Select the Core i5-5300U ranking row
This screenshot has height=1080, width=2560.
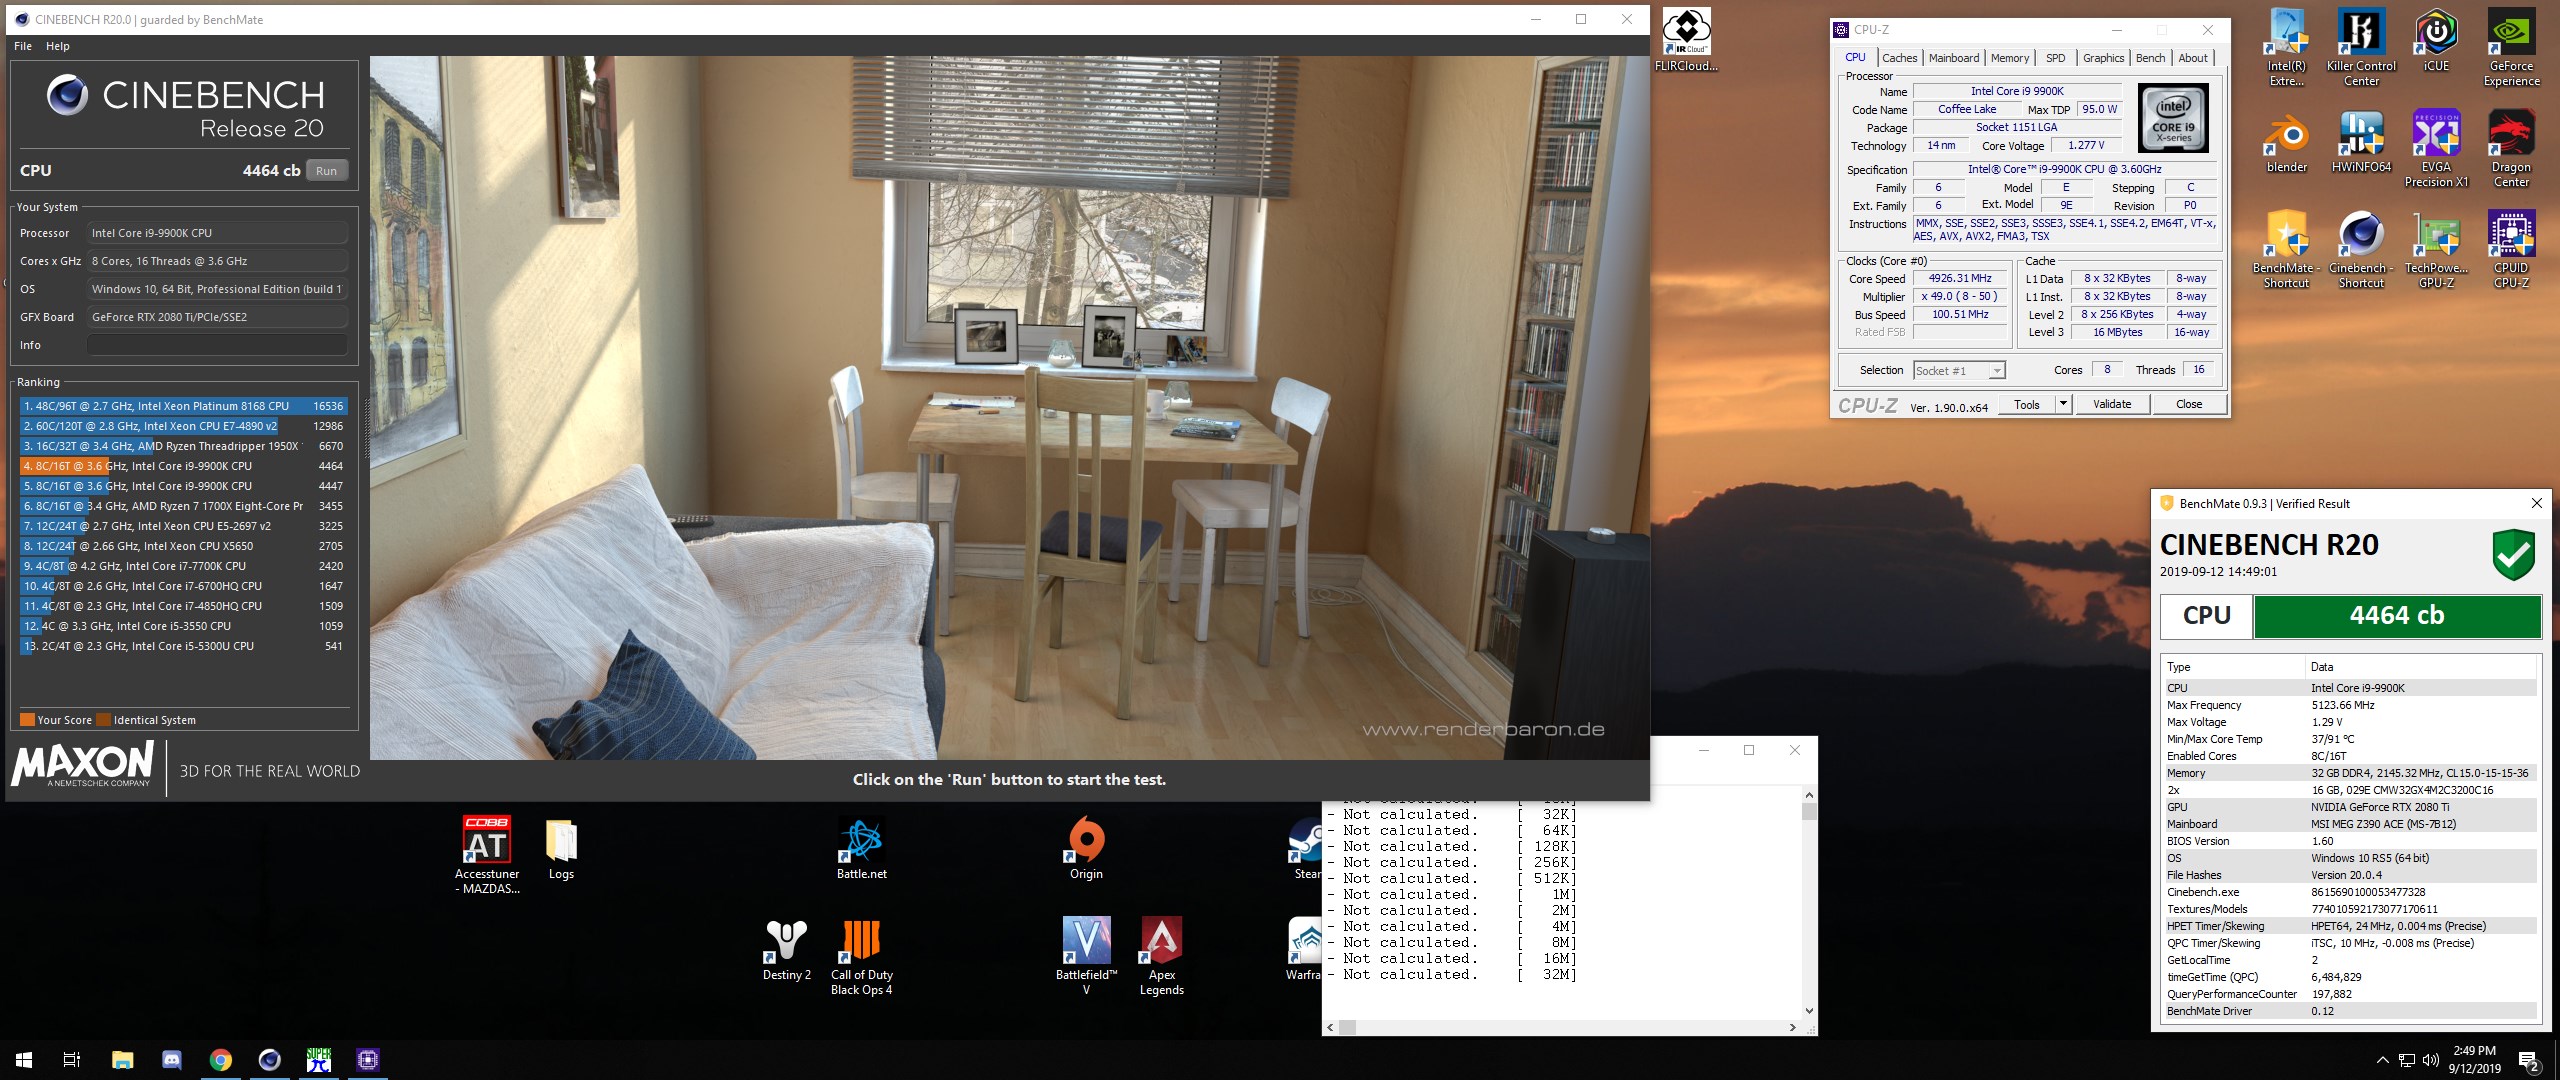183,646
